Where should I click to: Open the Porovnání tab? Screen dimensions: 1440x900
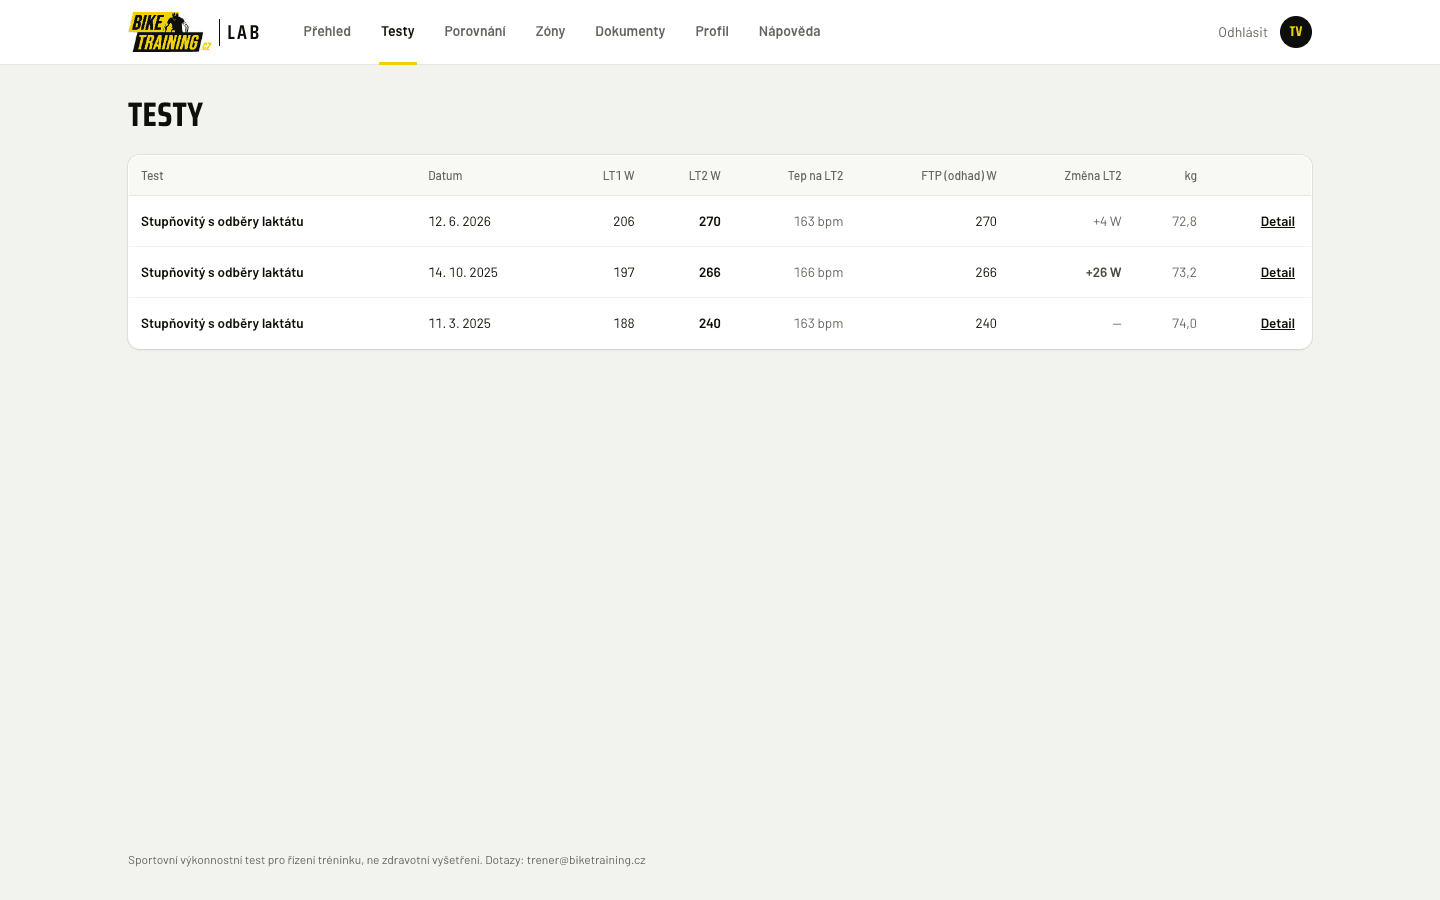click(475, 32)
